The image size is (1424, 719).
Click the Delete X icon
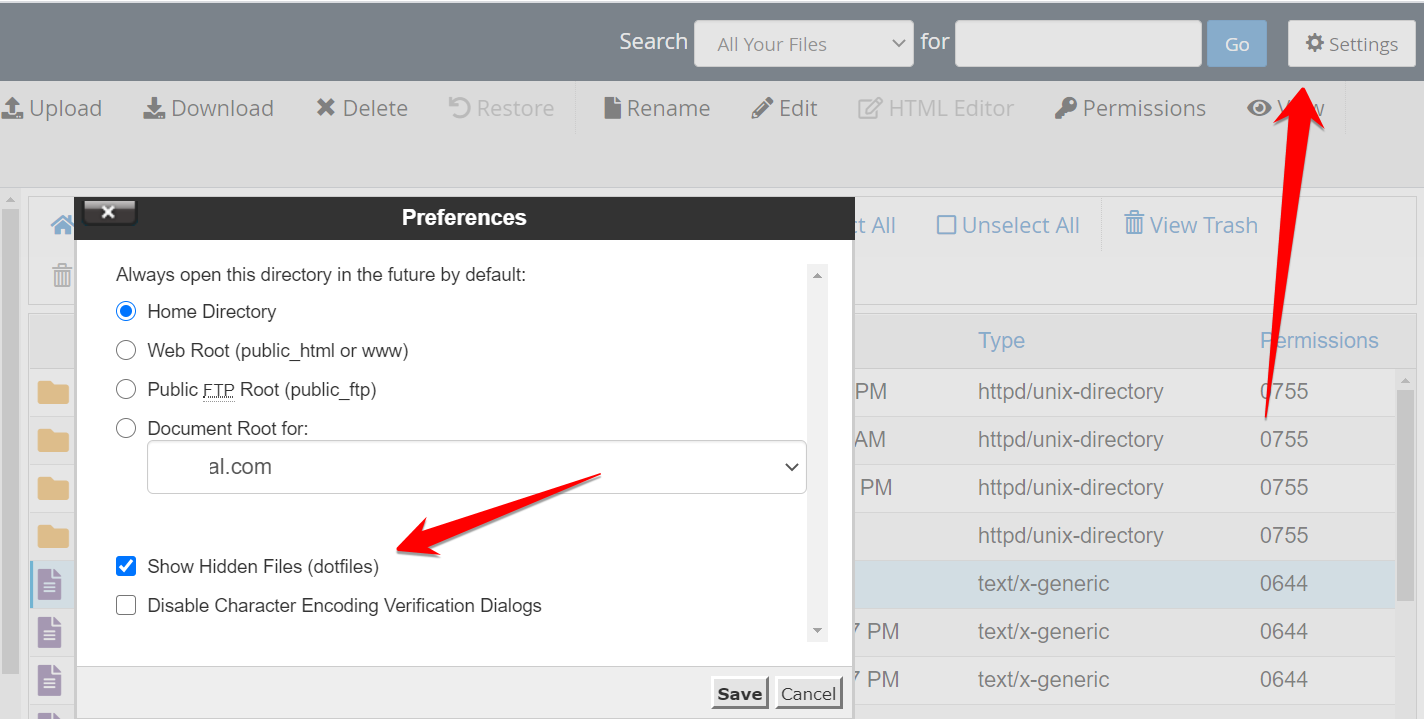(x=325, y=108)
